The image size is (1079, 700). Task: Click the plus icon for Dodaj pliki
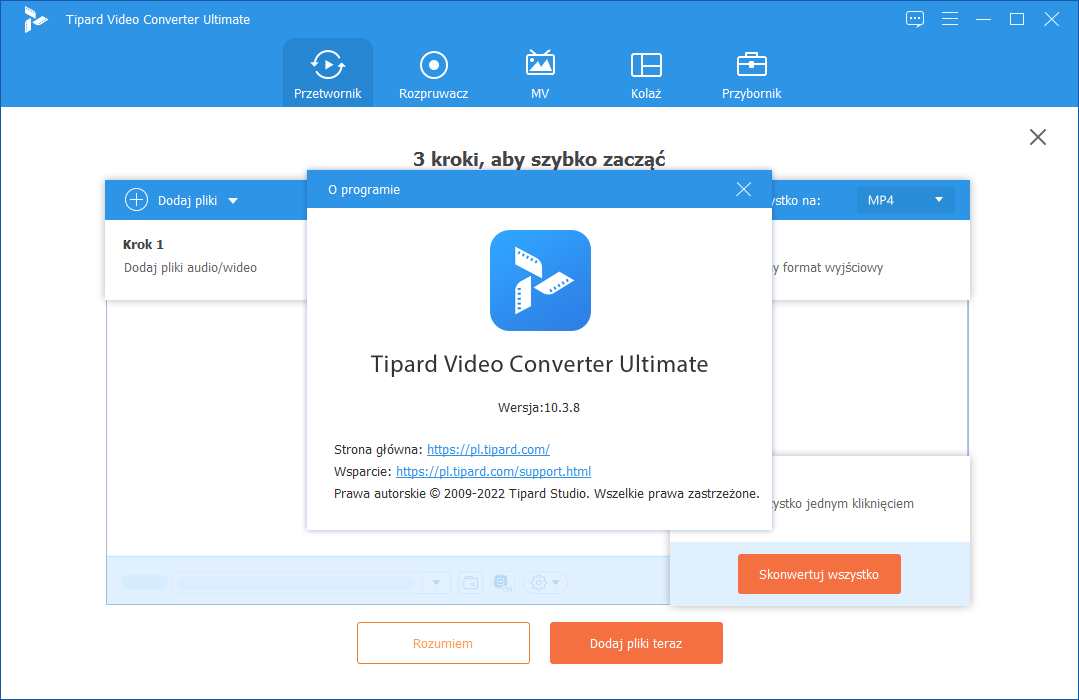tap(136, 200)
